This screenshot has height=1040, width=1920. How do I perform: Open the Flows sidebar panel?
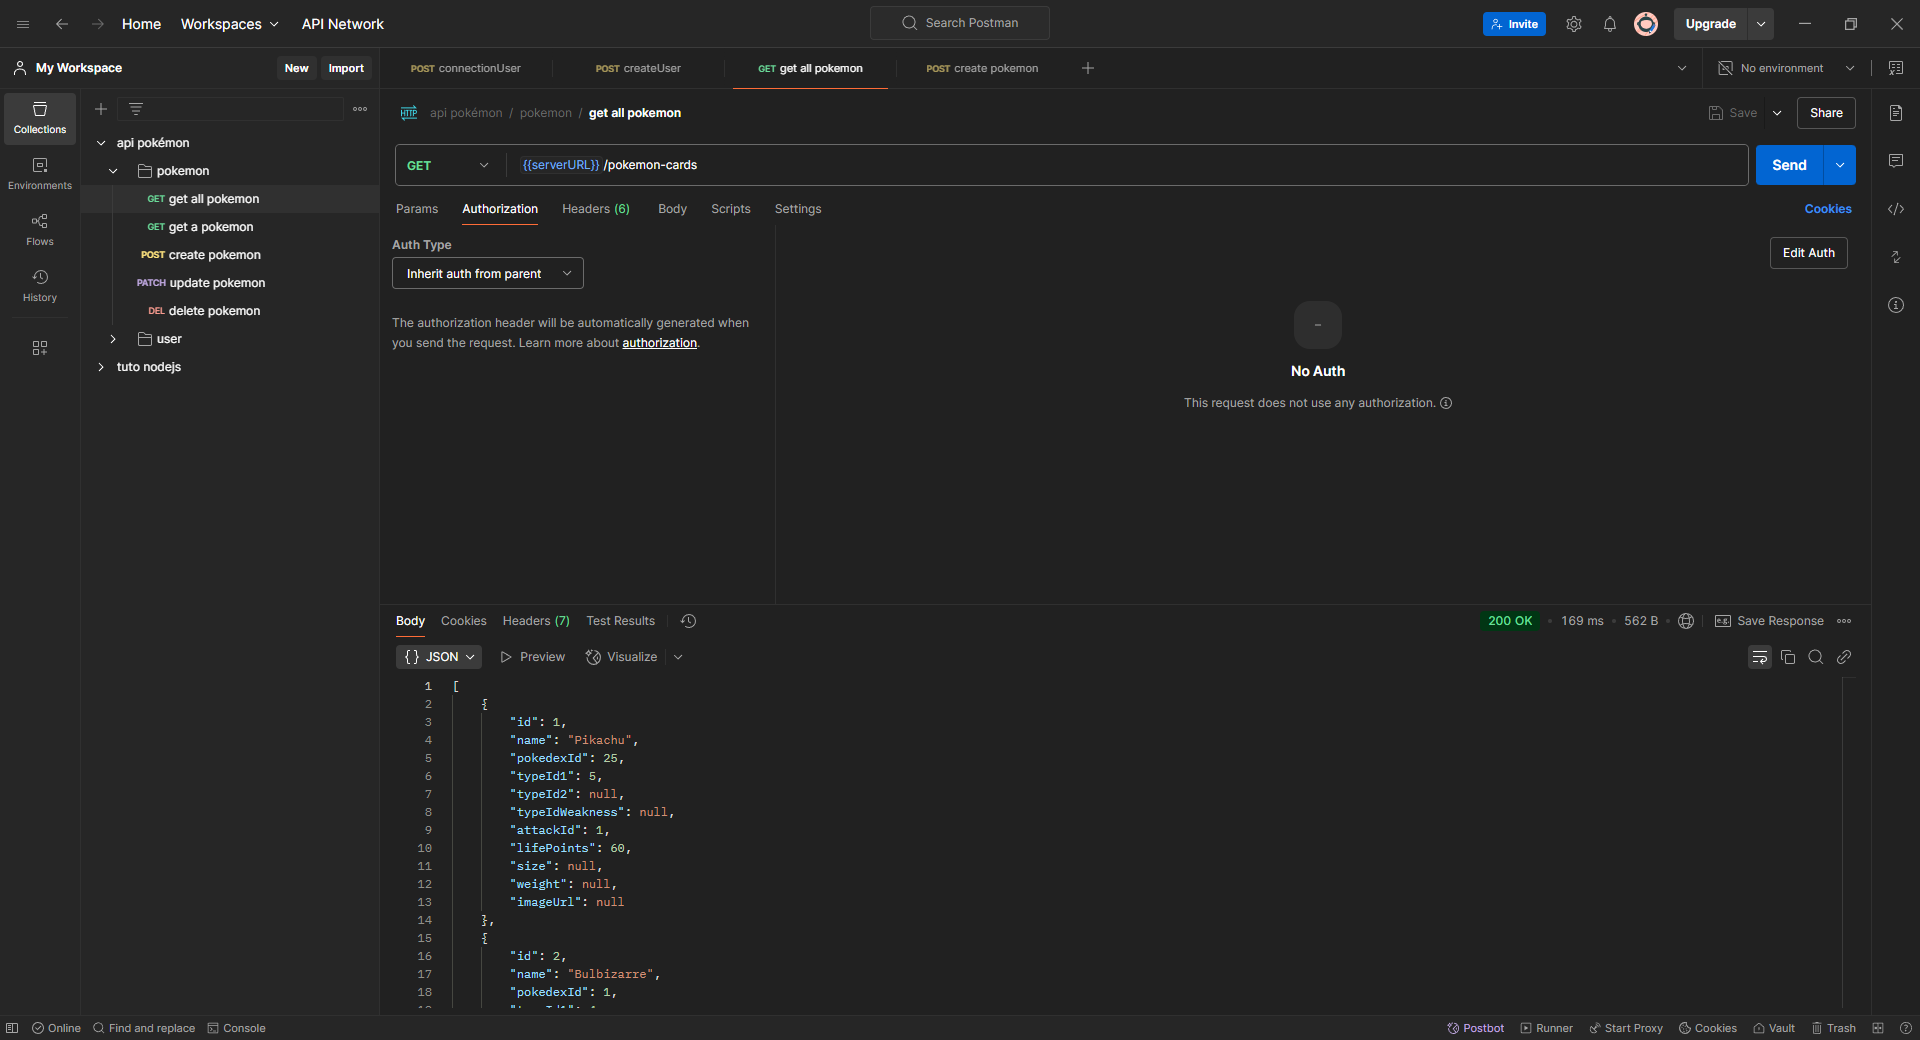[x=39, y=228]
